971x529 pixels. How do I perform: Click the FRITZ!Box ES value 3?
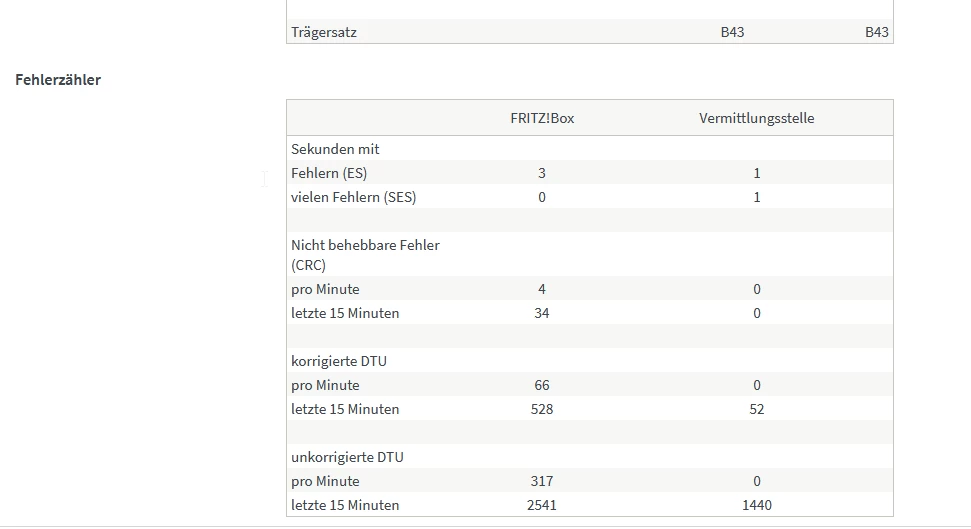tap(542, 173)
